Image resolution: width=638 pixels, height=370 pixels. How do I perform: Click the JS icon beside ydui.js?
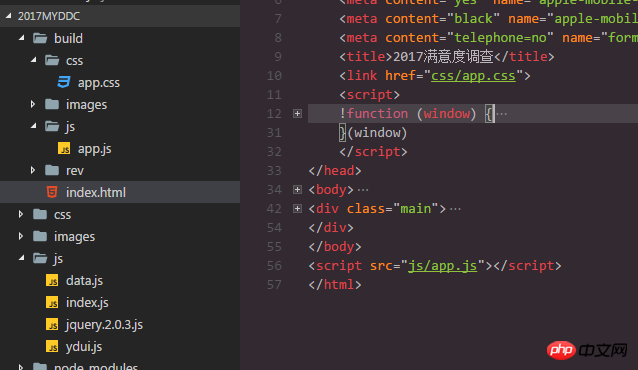[x=52, y=346]
